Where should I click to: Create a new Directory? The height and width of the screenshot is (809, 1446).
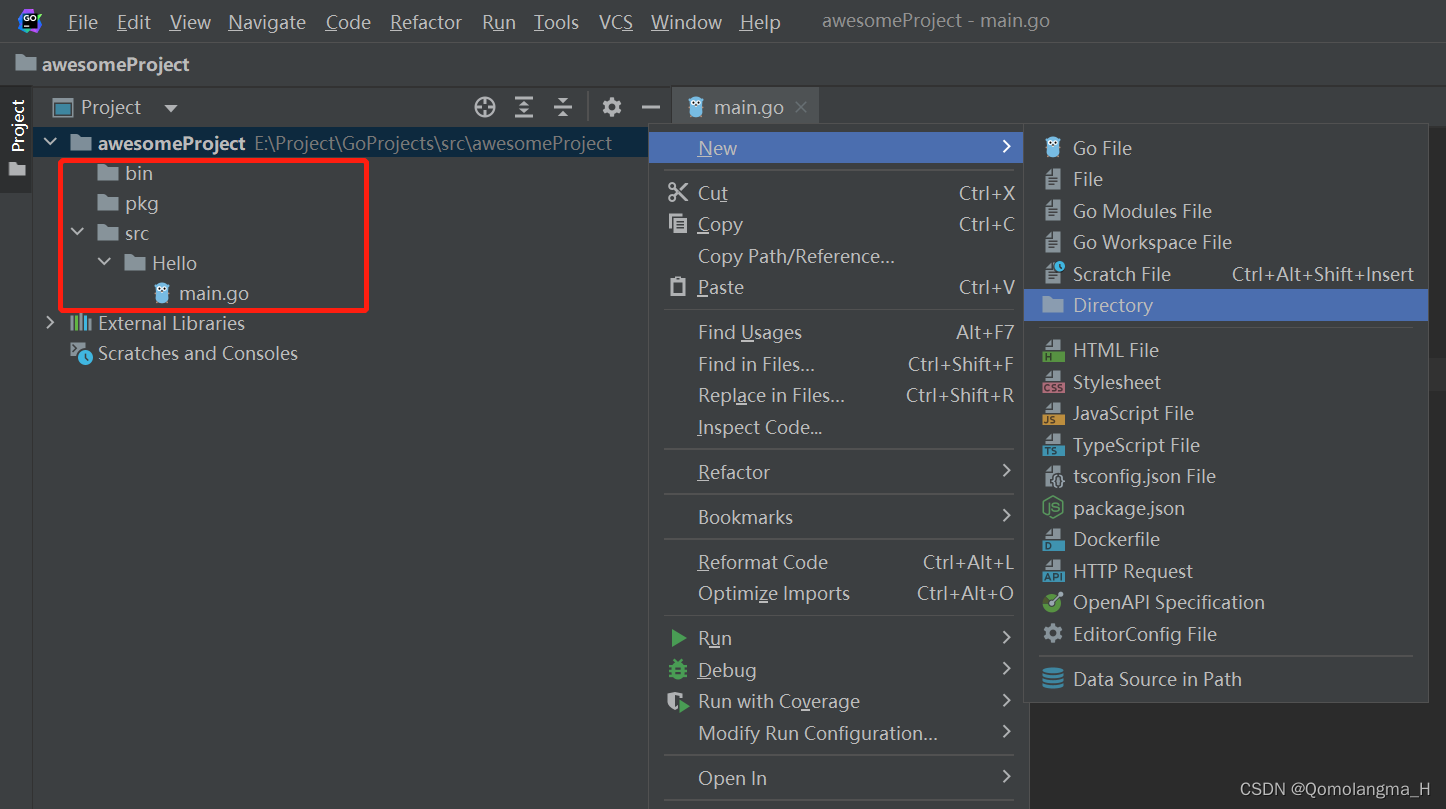point(1226,305)
